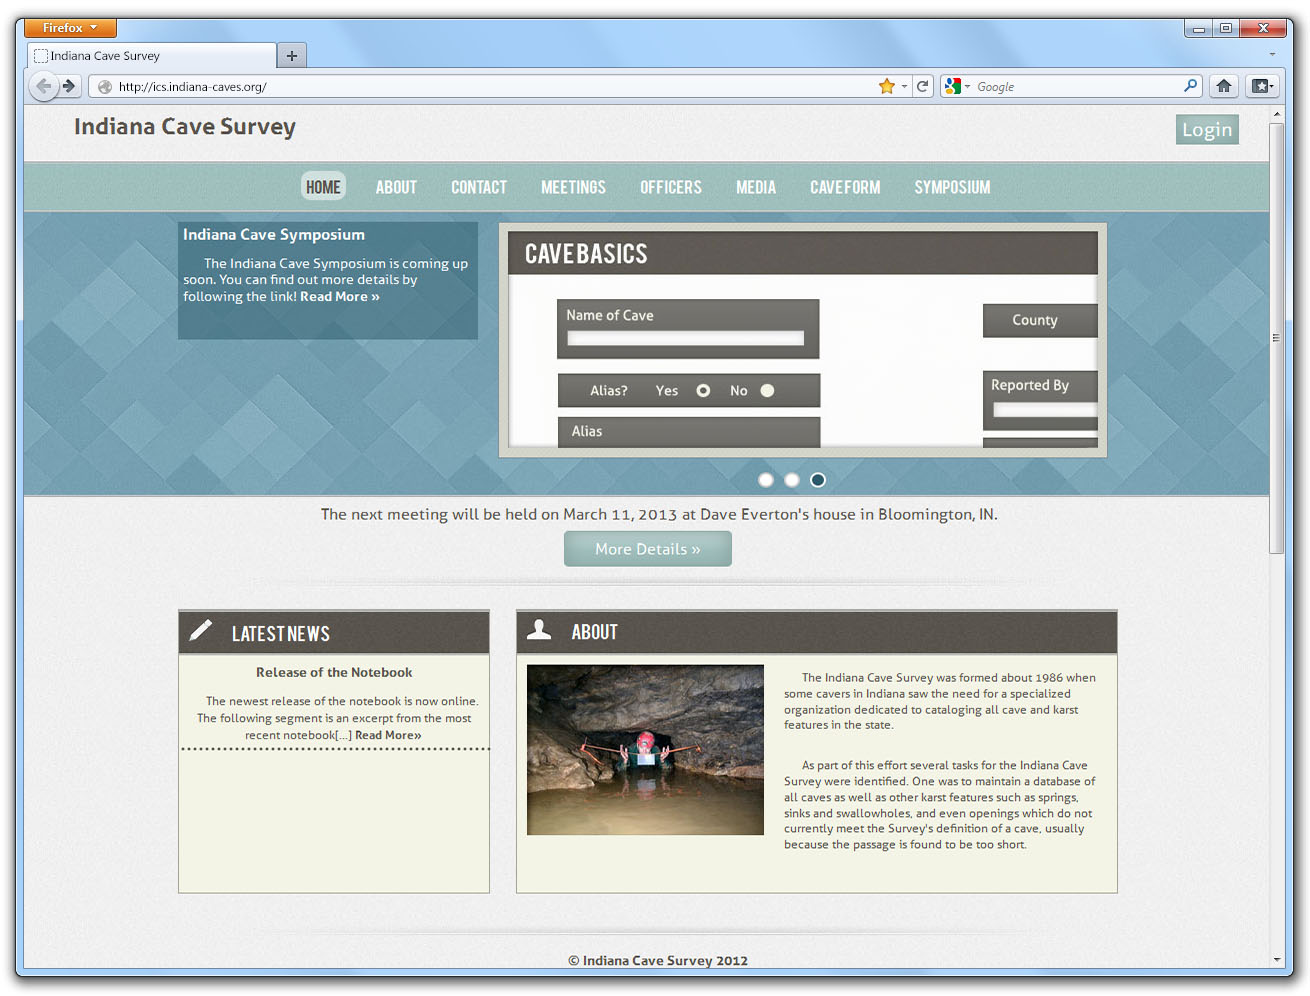Click the Indiana Cave Survey site title
Image resolution: width=1310 pixels, height=996 pixels.
coord(185,127)
